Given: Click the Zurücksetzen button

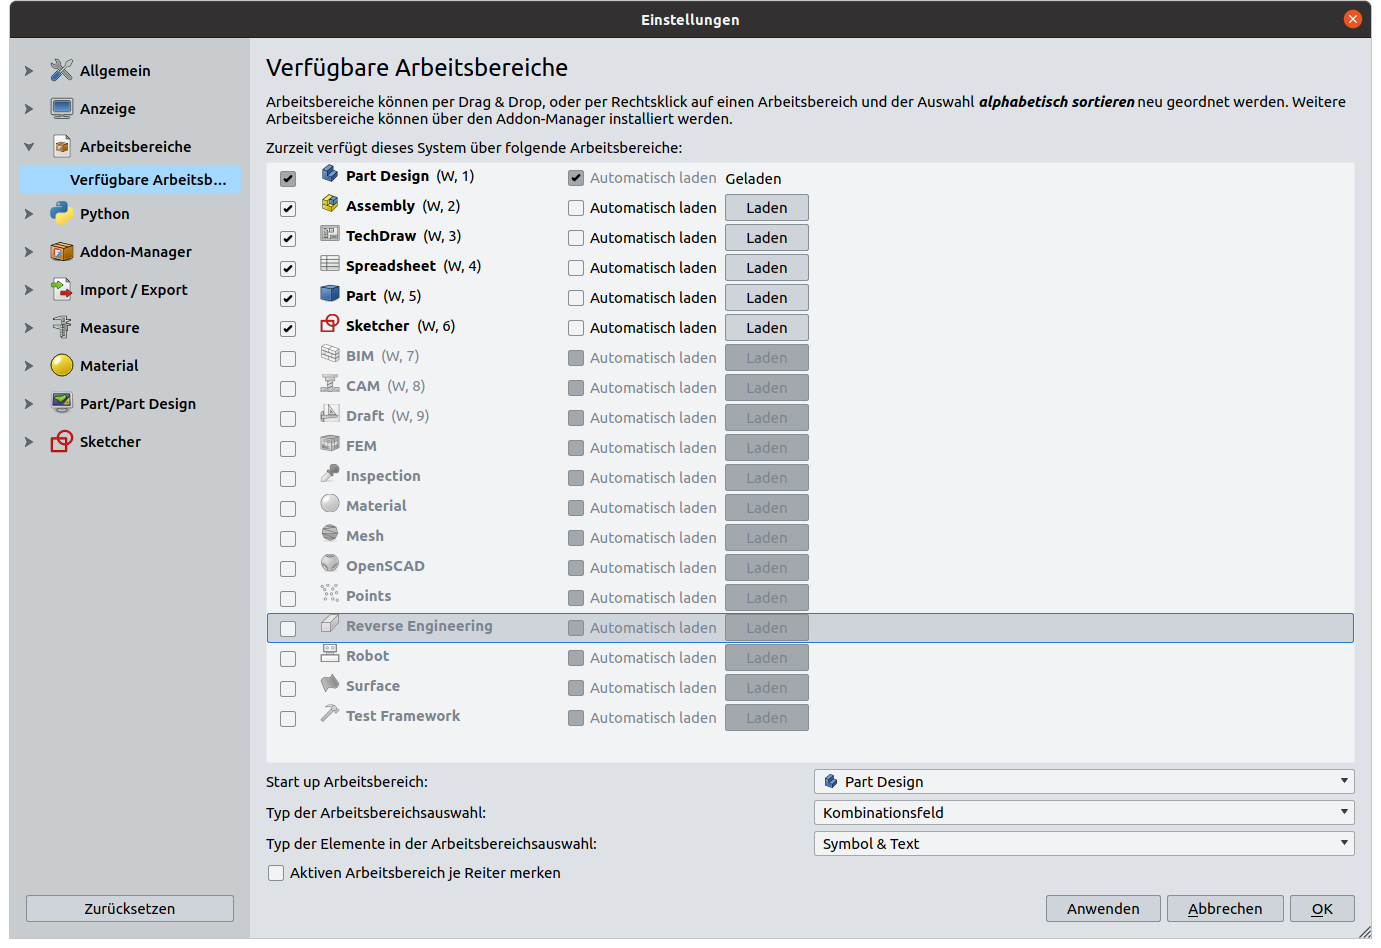Looking at the screenshot, I should [130, 909].
